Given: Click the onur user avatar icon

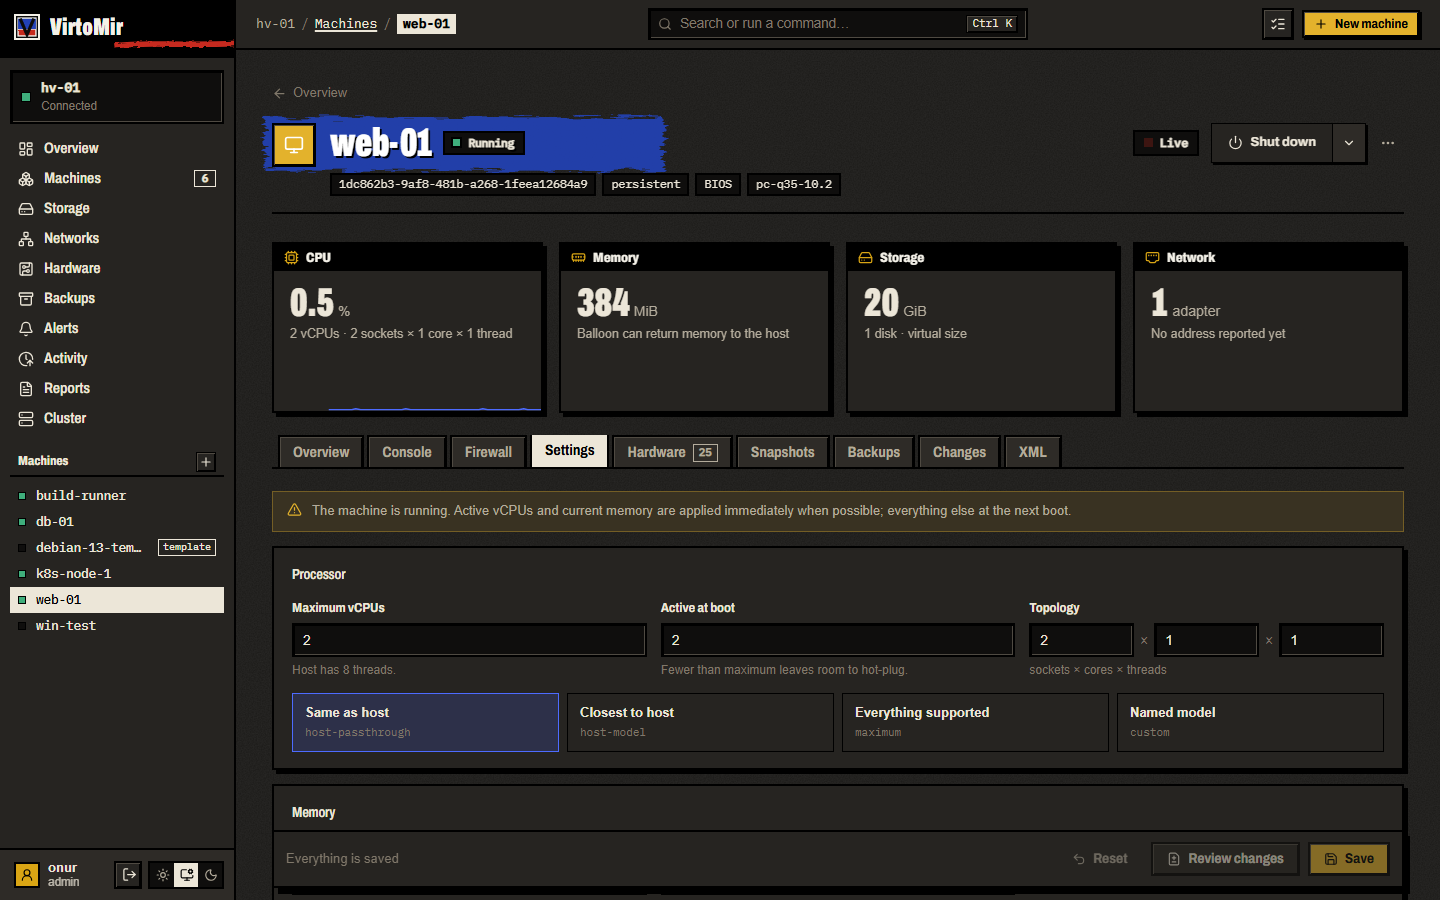Looking at the screenshot, I should [27, 875].
